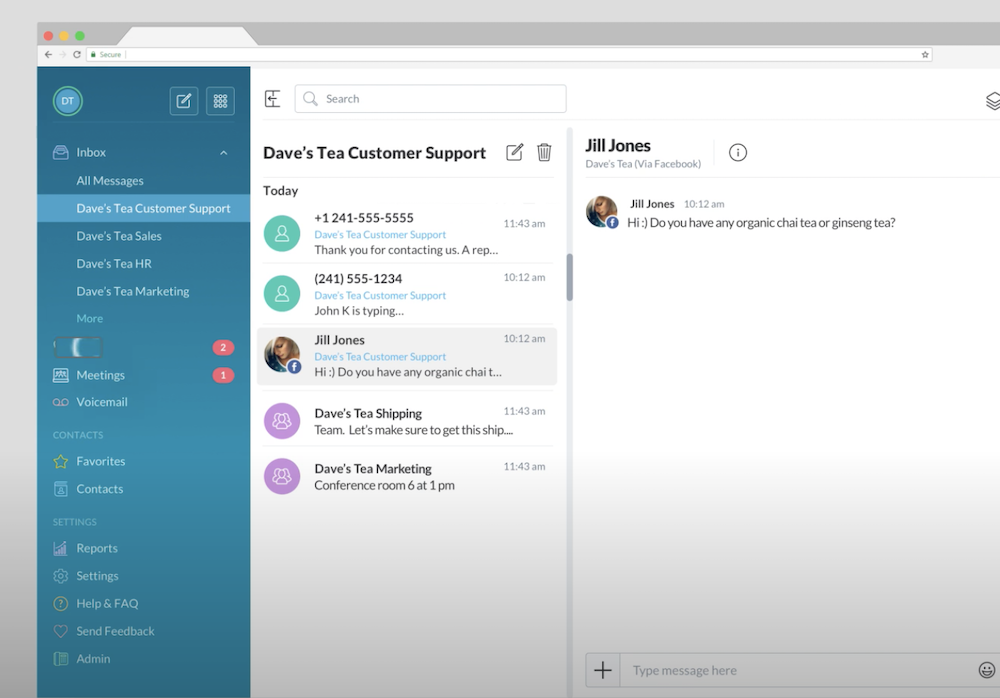Click avatar of (241) 555-1234 contact

[x=282, y=293]
